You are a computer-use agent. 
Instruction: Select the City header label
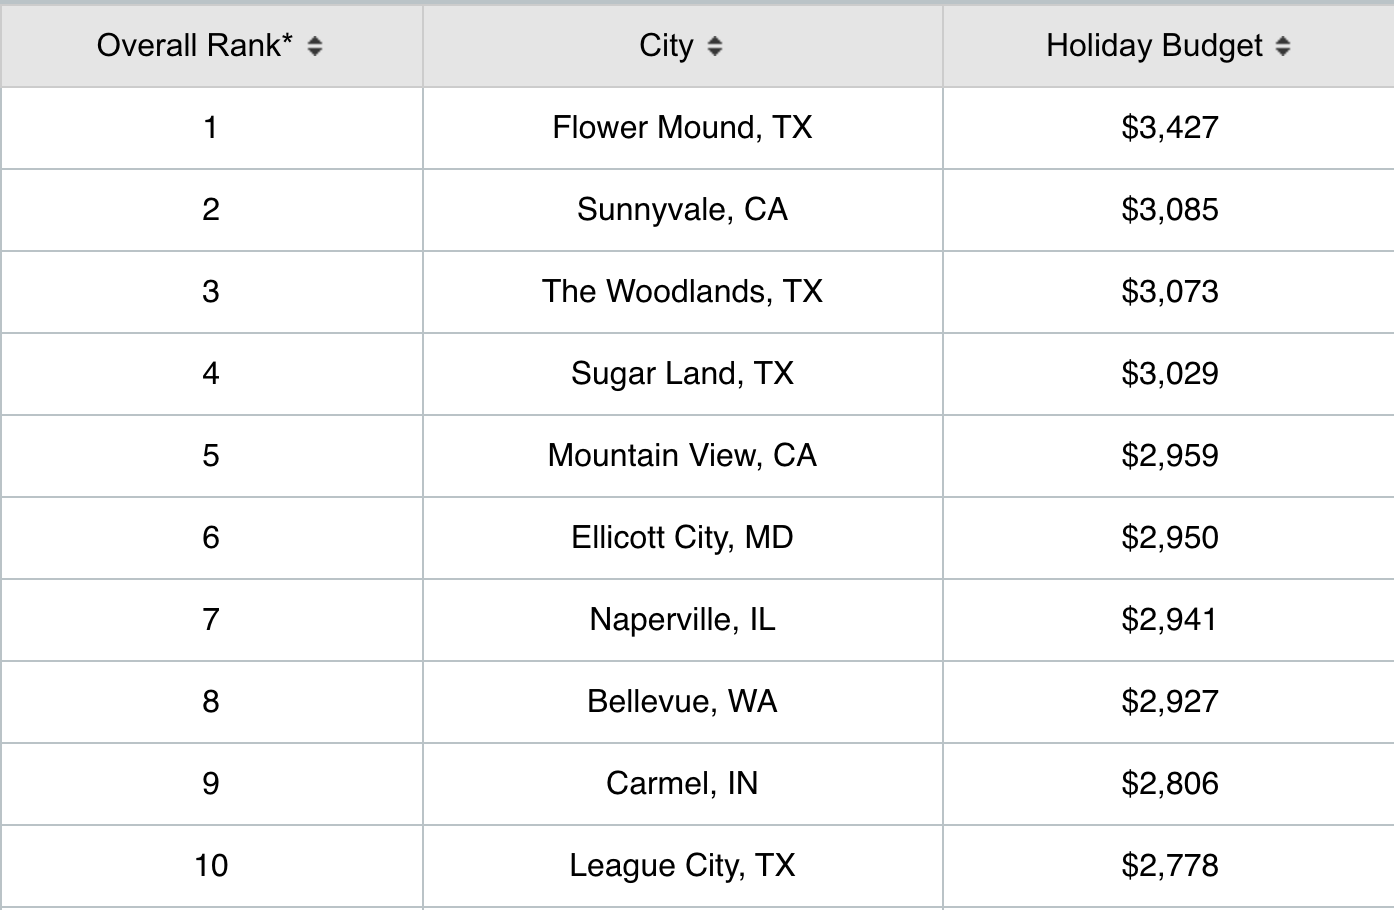(666, 46)
